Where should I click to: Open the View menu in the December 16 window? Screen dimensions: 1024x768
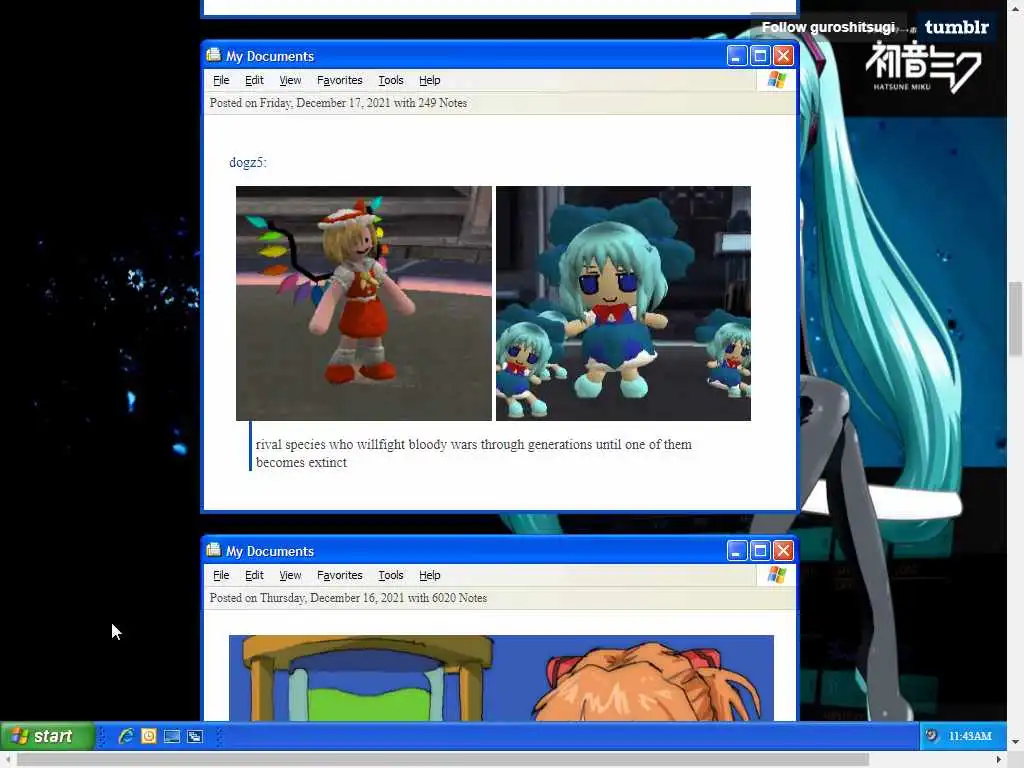tap(290, 575)
